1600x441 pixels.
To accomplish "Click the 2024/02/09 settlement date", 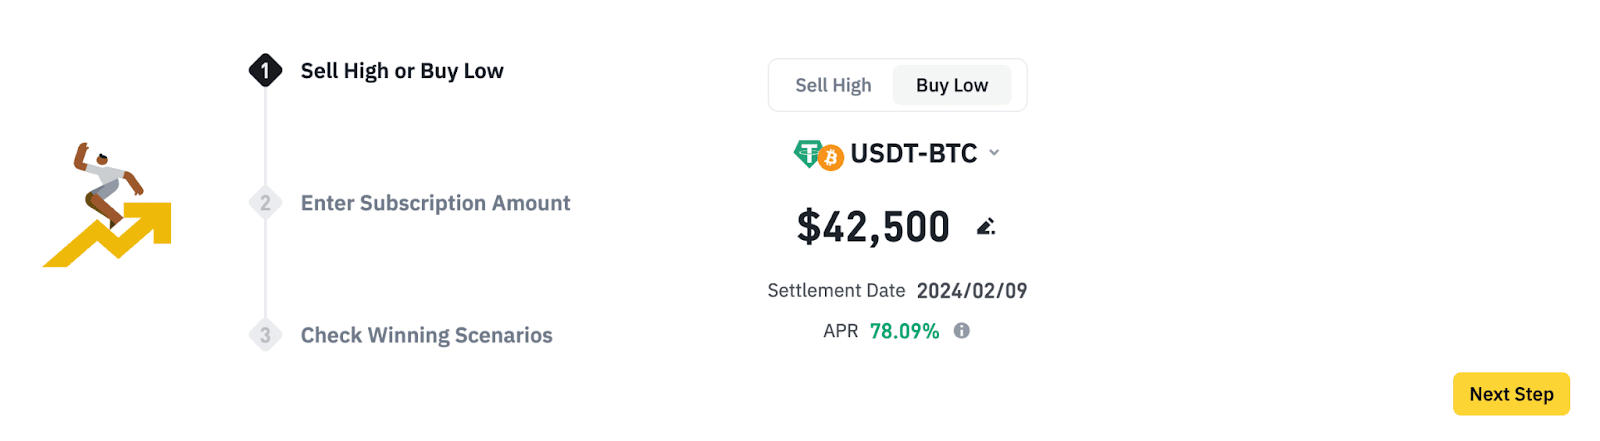I will (x=972, y=291).
